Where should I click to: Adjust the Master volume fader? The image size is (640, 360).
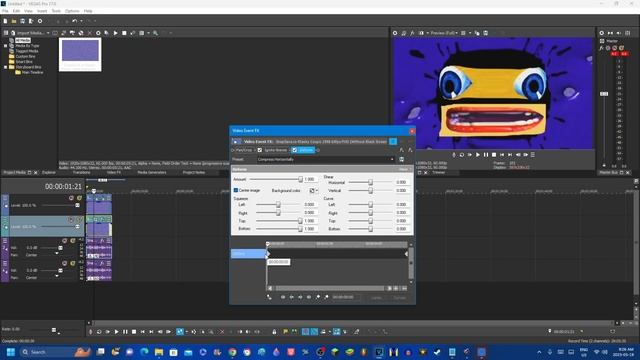(x=604, y=94)
